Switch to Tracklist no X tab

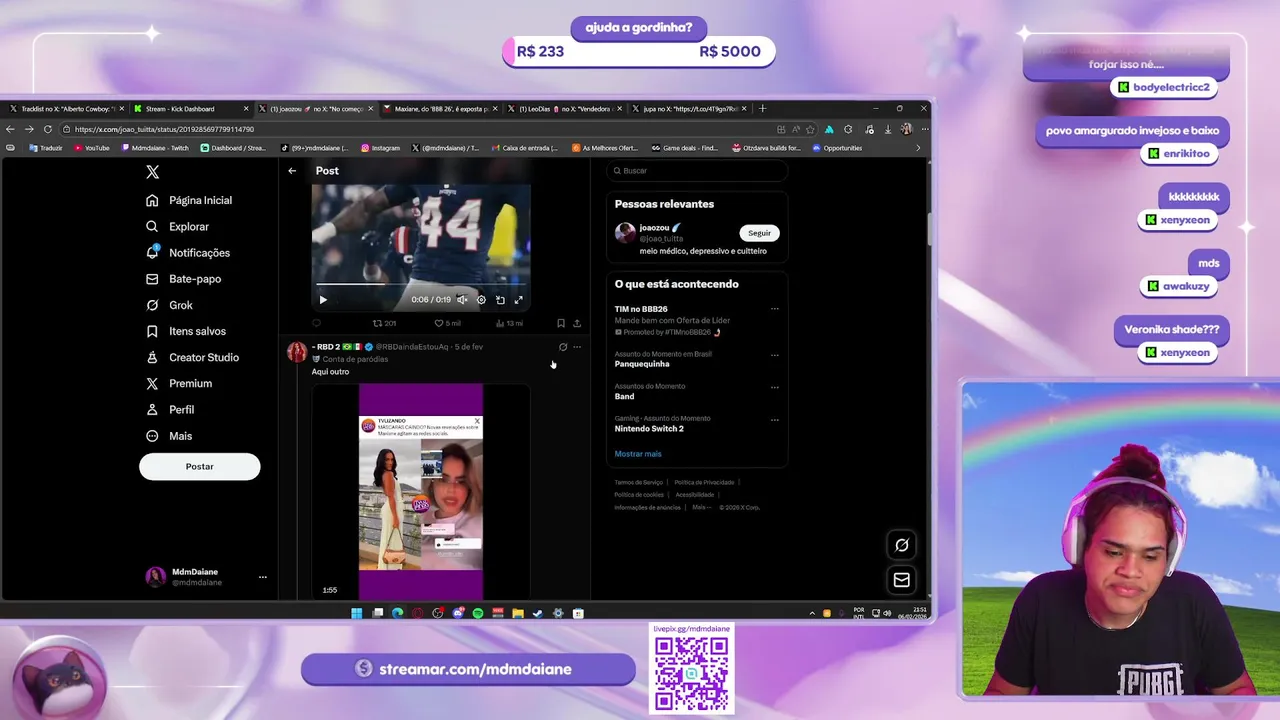(x=66, y=109)
